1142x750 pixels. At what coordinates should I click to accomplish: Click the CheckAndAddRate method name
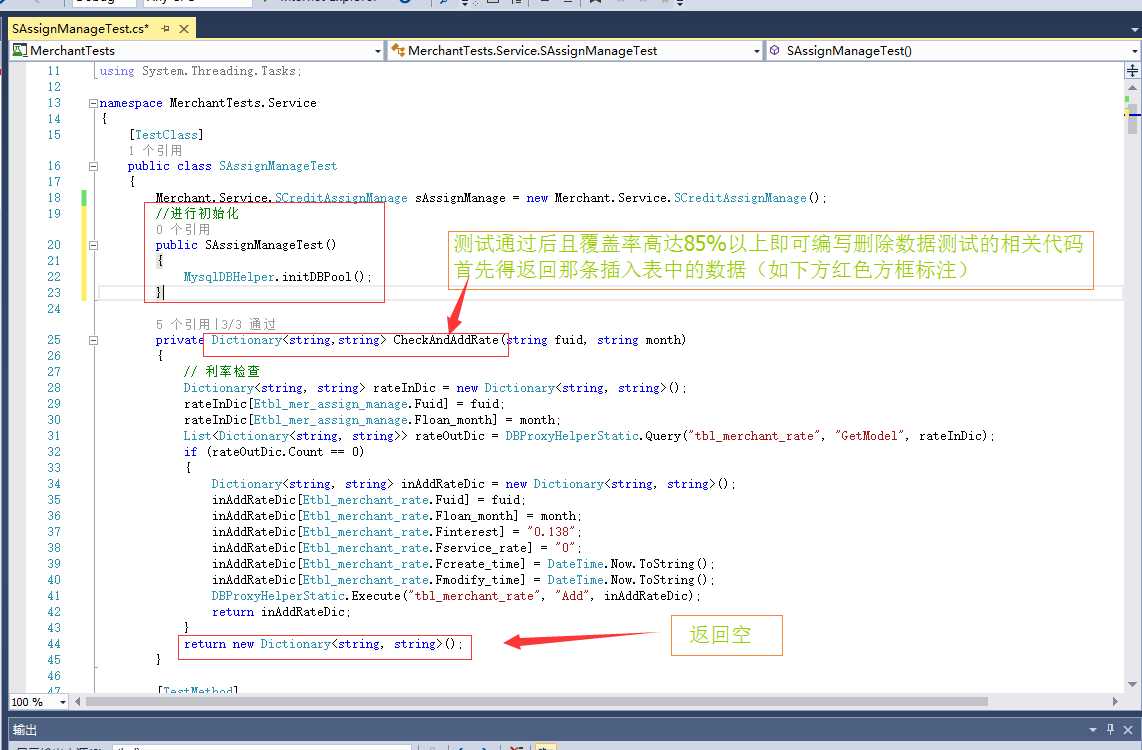[446, 340]
